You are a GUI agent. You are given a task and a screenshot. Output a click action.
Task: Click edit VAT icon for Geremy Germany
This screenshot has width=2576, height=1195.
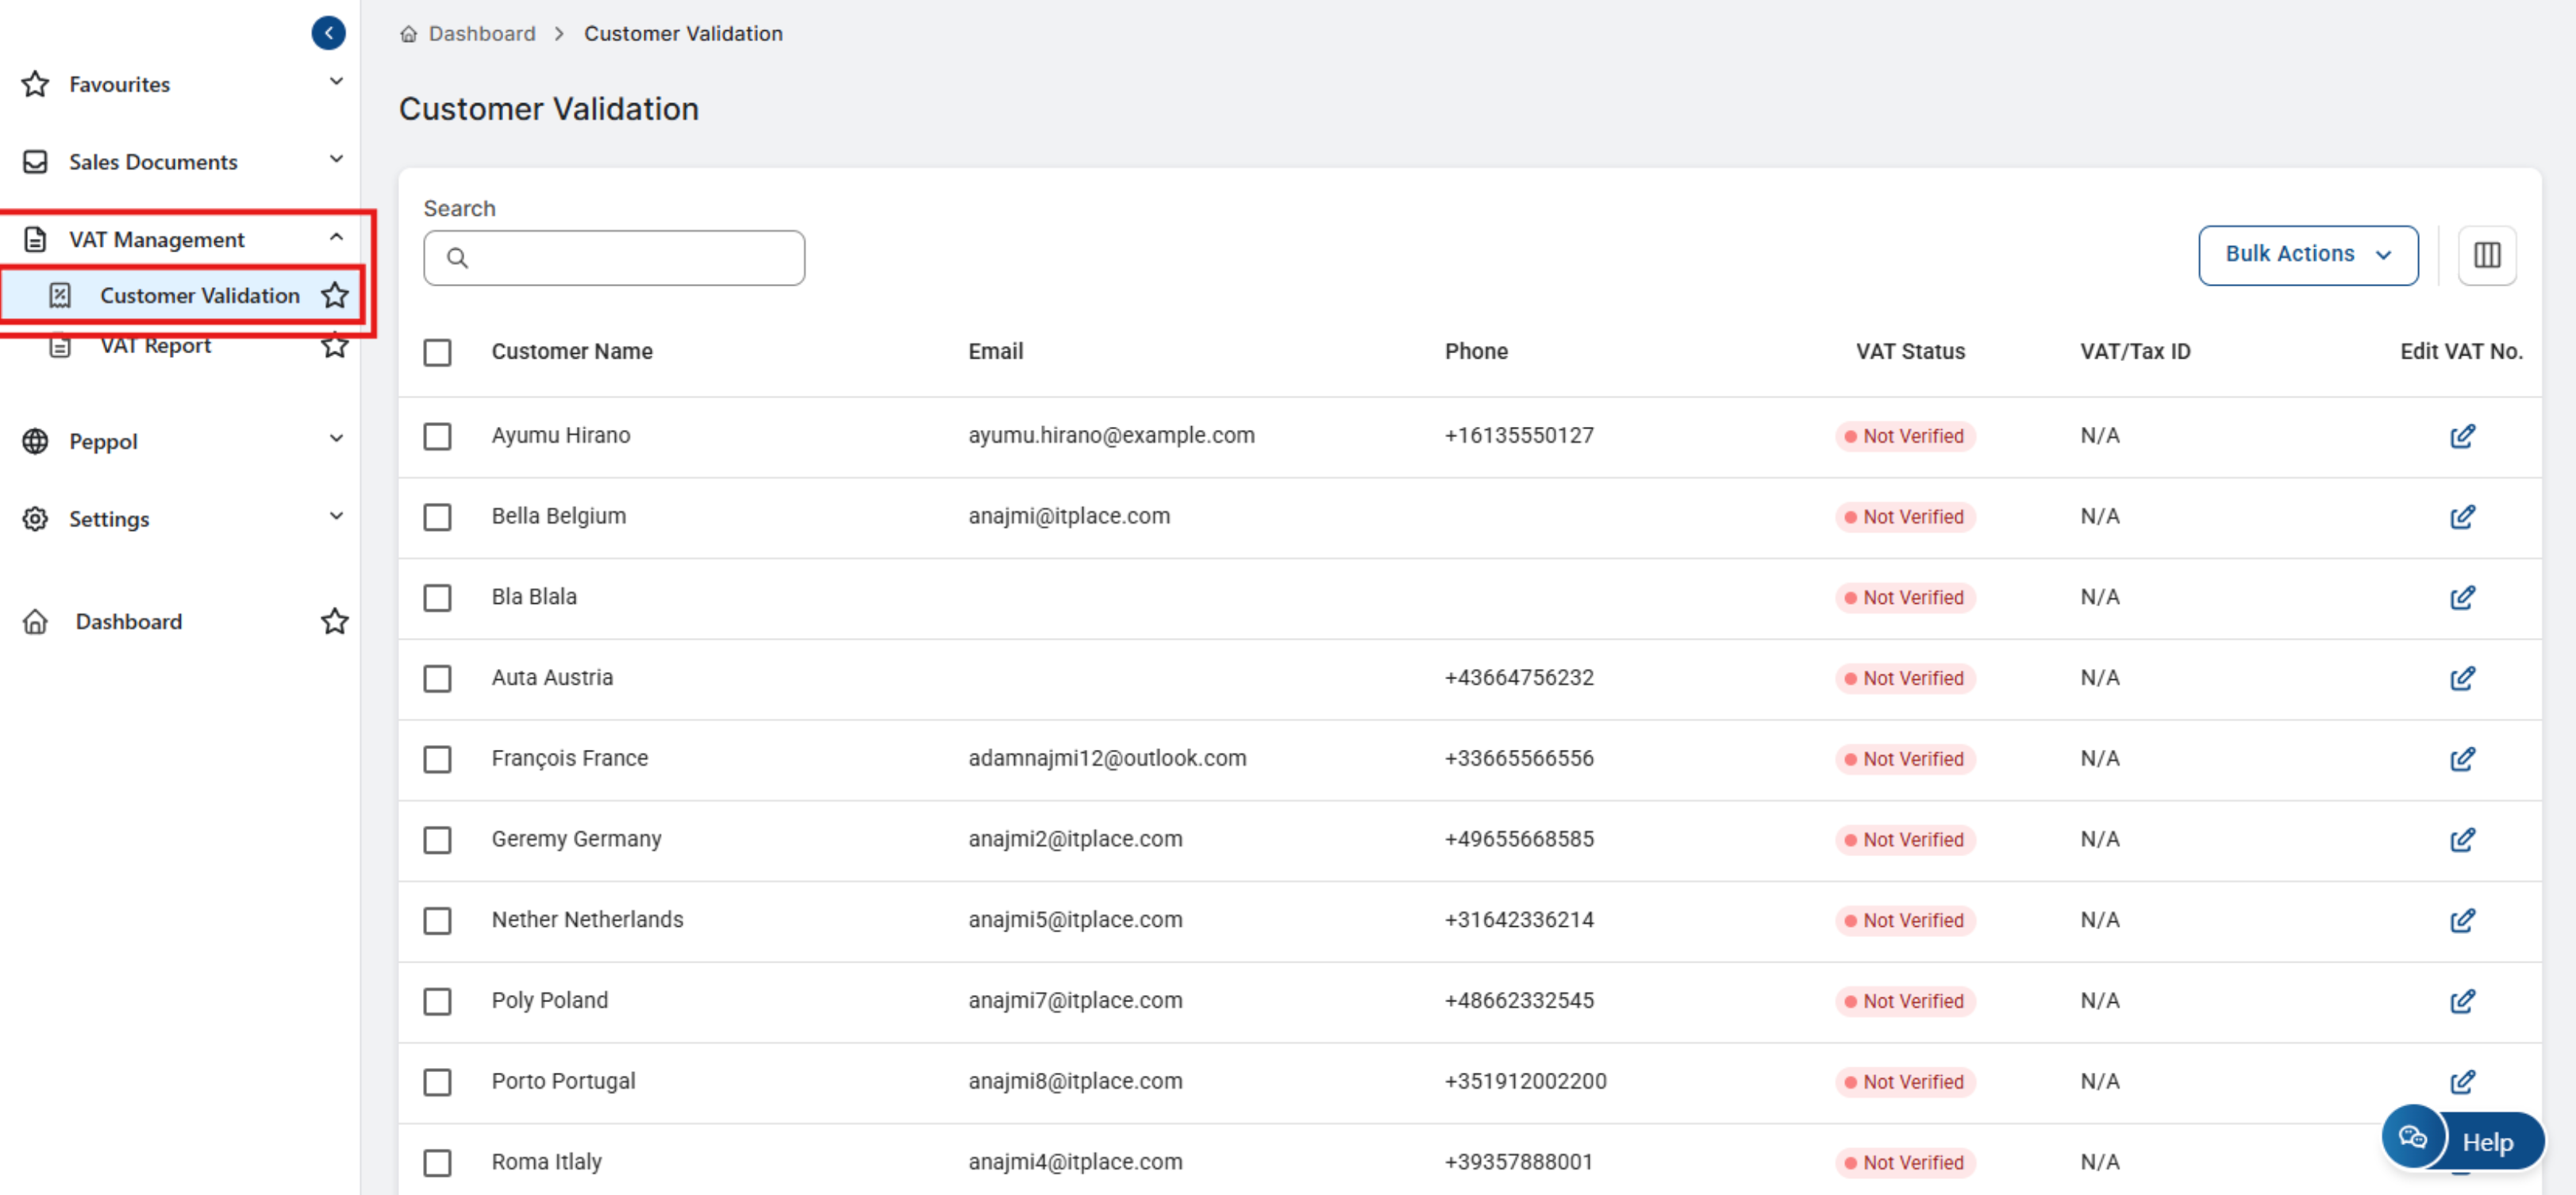2461,840
